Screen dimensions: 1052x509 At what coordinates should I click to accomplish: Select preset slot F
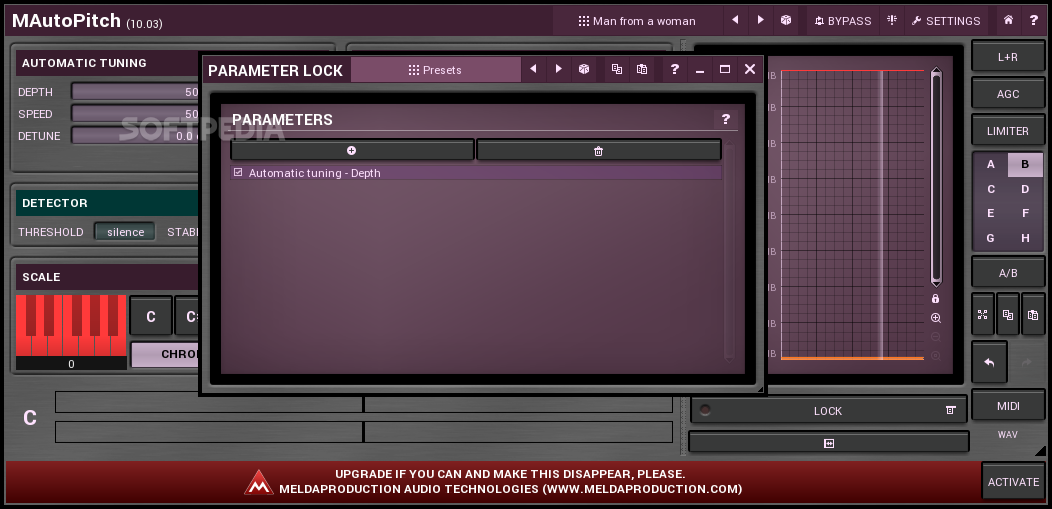pyautogui.click(x=1025, y=213)
